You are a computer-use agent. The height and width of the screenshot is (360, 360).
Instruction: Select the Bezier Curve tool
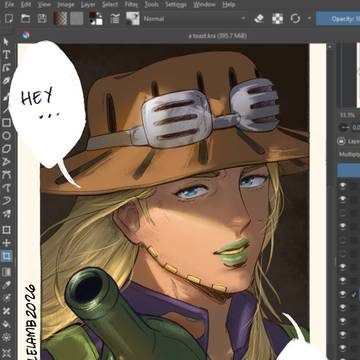click(x=6, y=175)
